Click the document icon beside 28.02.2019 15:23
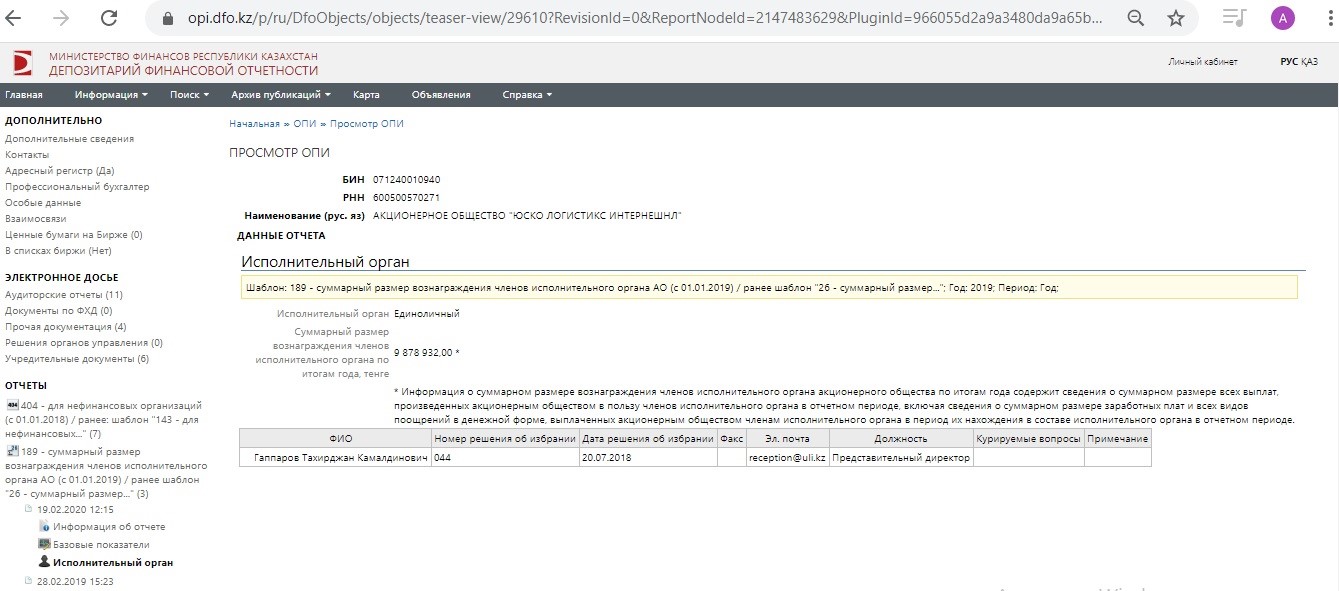 pos(28,581)
